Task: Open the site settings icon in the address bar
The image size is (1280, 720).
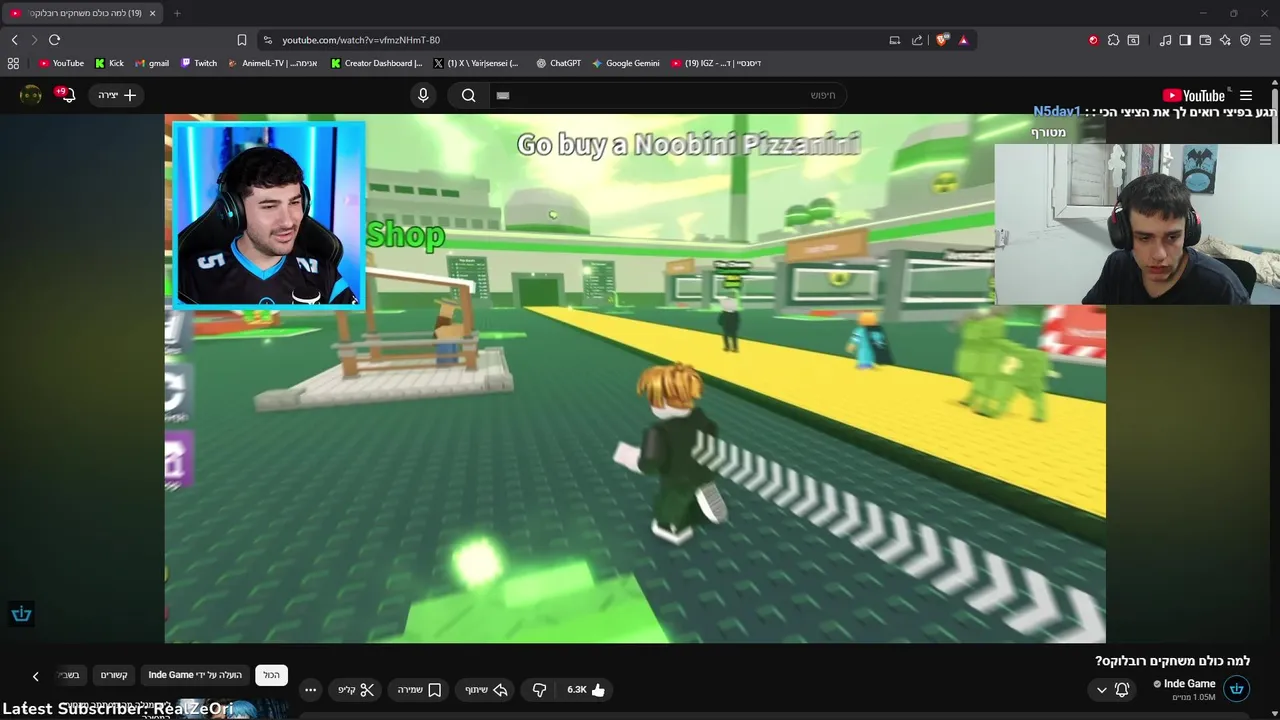Action: pos(267,40)
